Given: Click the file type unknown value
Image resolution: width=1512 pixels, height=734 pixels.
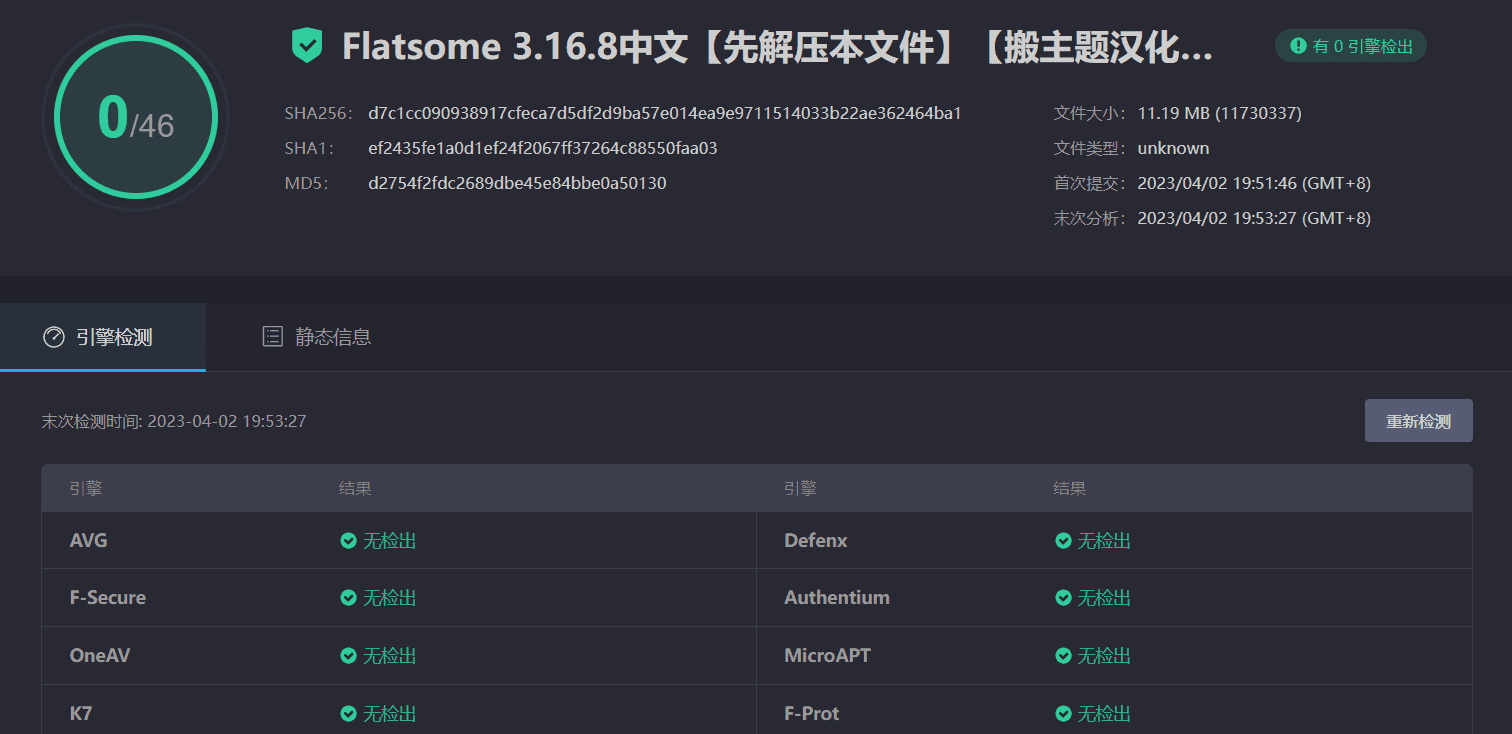Looking at the screenshot, I should (1173, 148).
